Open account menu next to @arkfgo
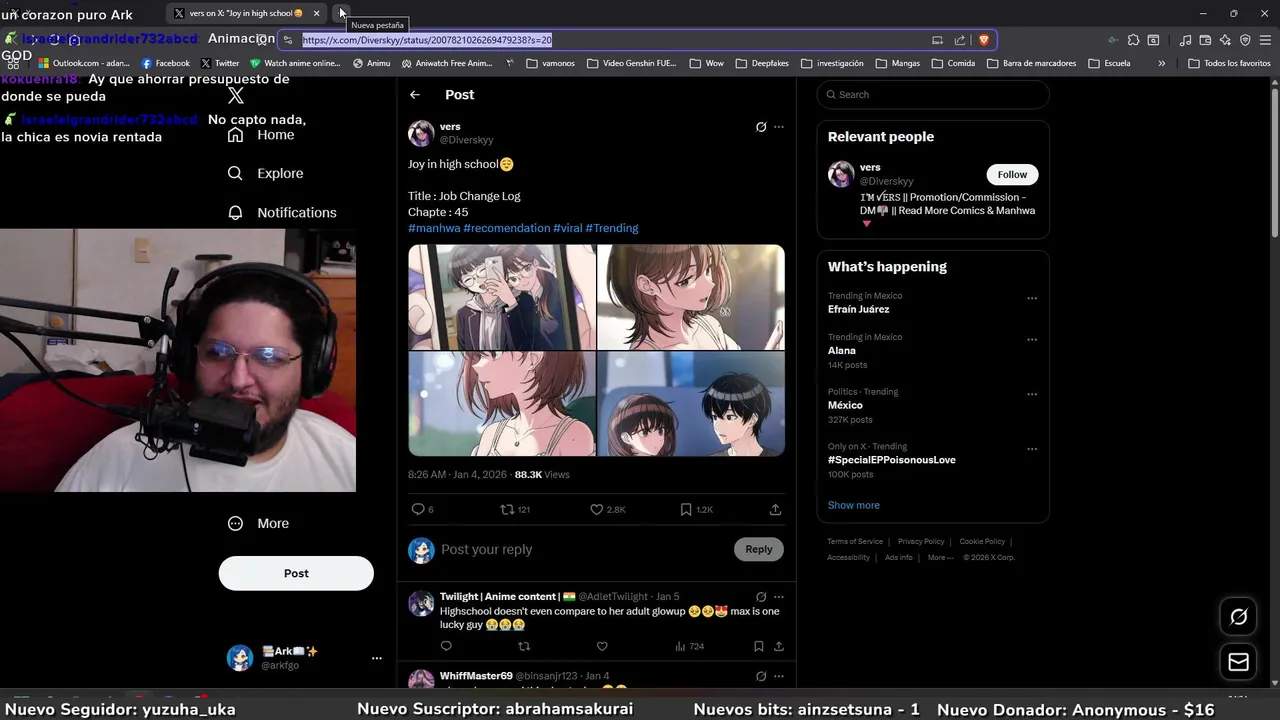The width and height of the screenshot is (1280, 720). coord(377,658)
